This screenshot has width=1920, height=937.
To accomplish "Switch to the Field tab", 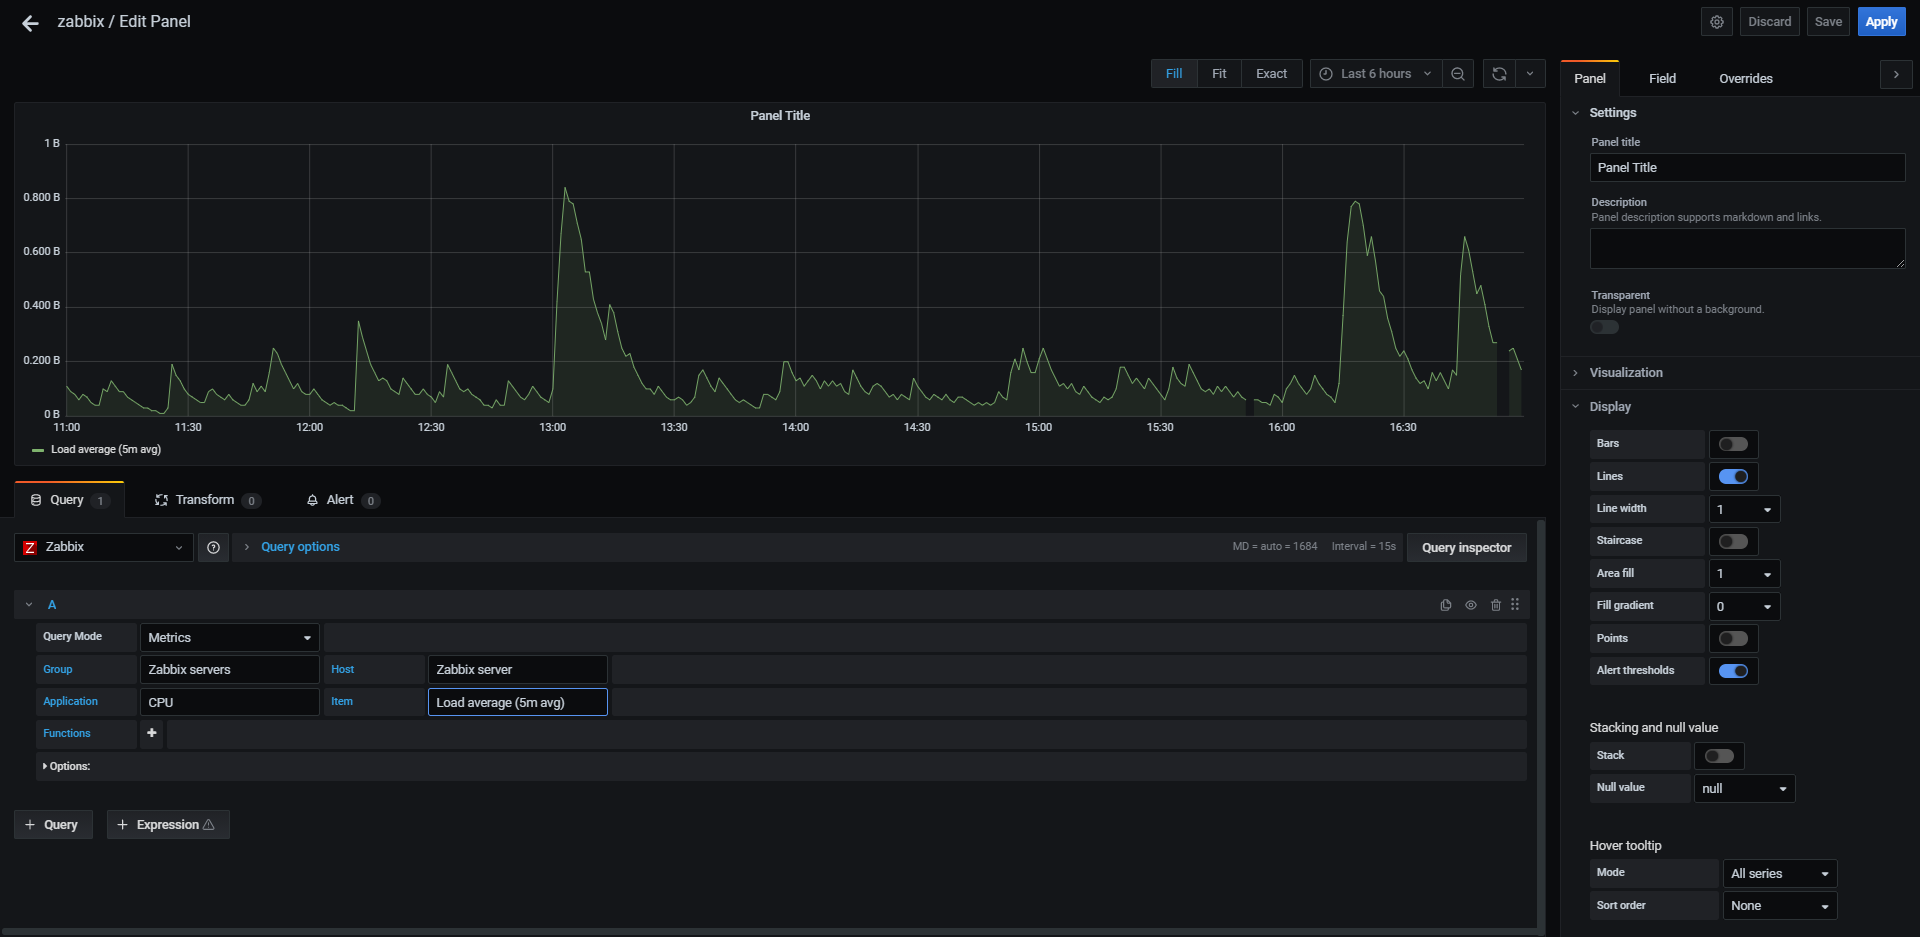I will pyautogui.click(x=1662, y=78).
